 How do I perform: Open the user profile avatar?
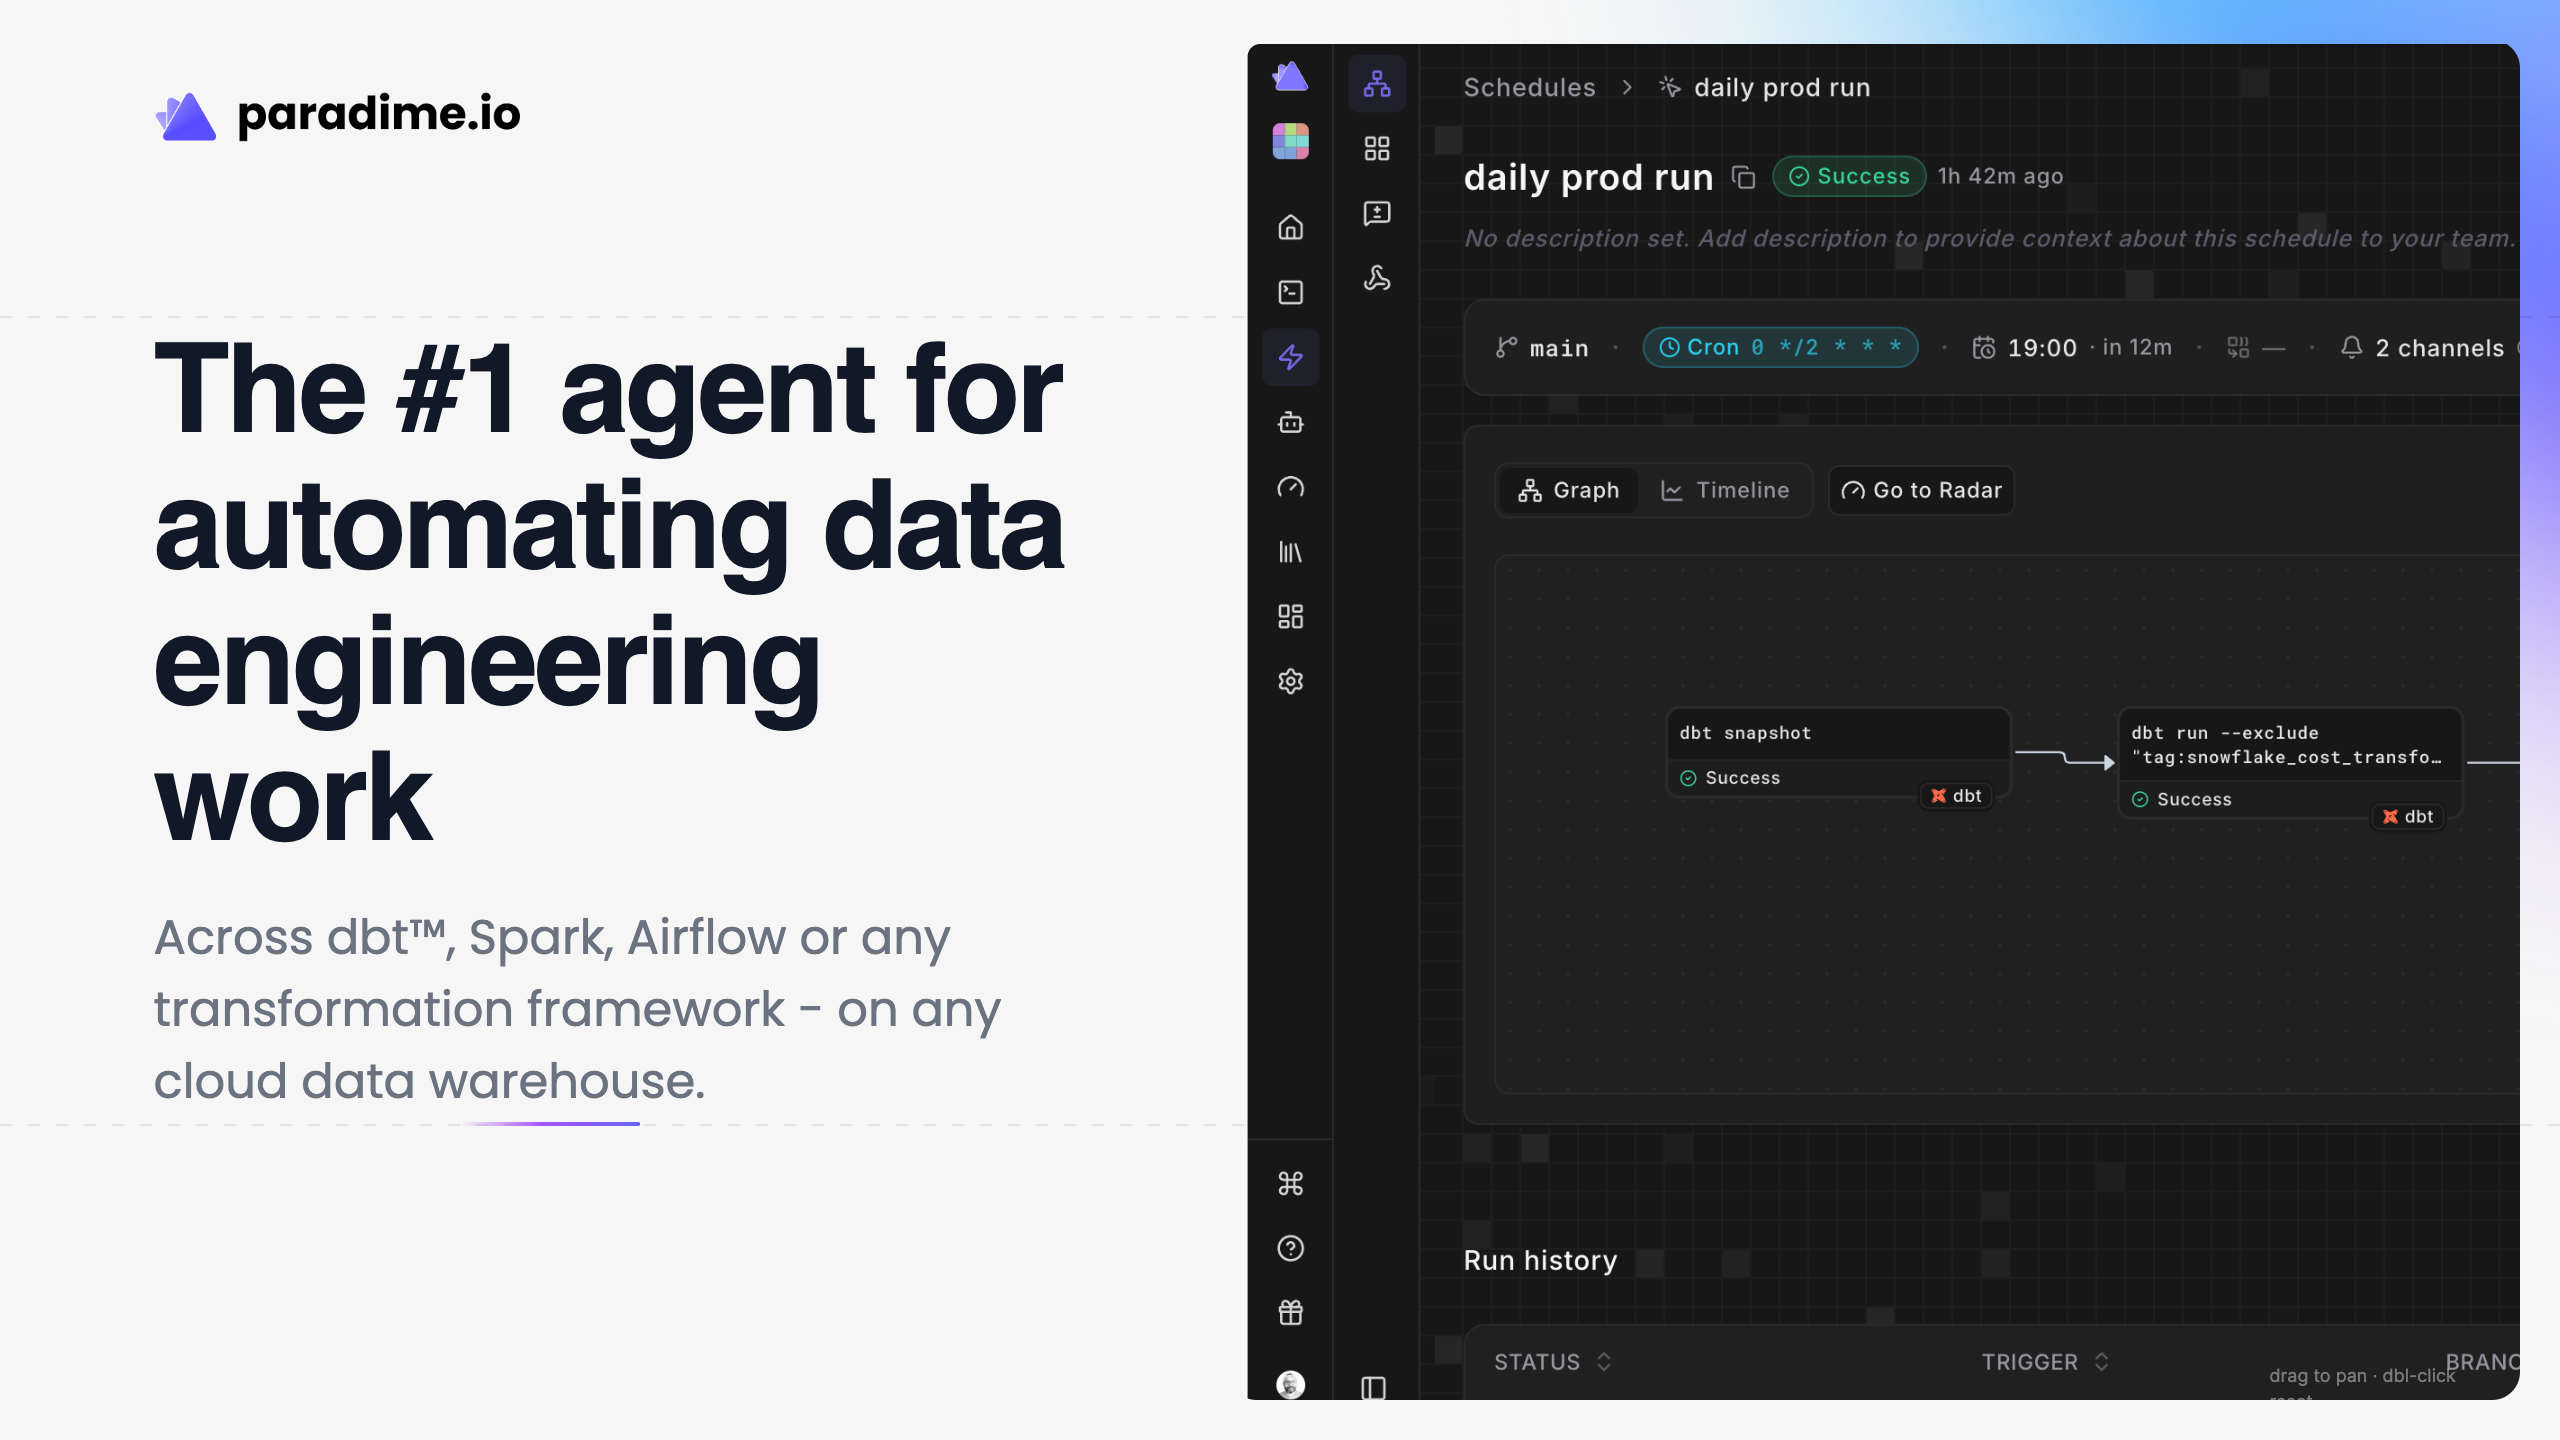coord(1290,1384)
